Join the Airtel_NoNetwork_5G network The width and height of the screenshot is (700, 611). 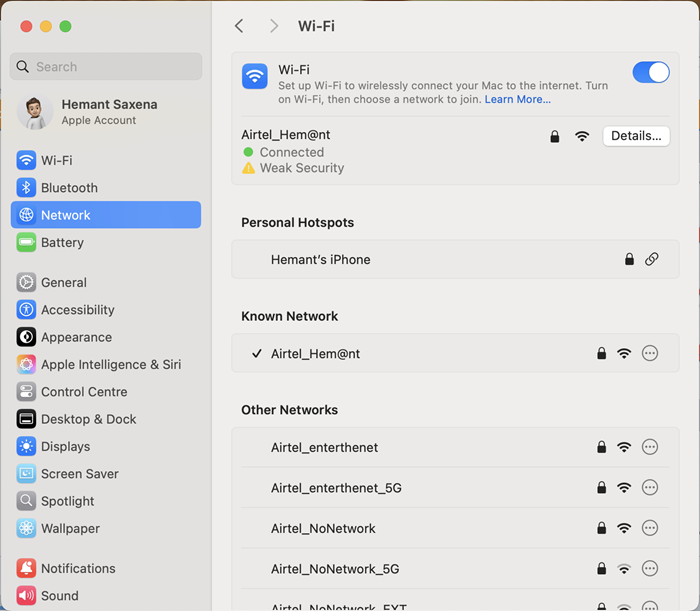tap(455, 569)
